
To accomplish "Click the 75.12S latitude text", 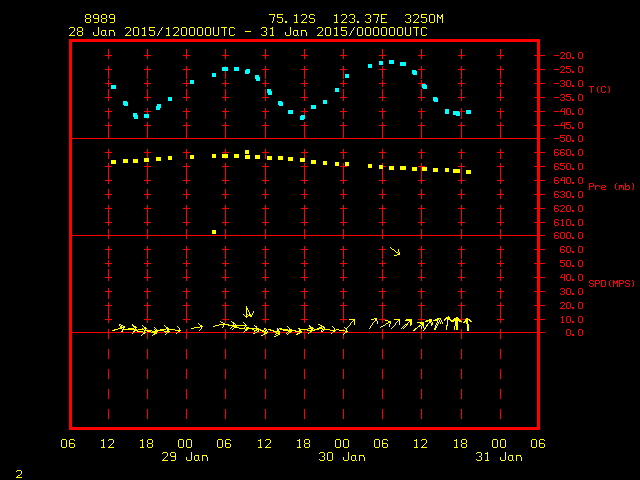I will (x=292, y=19).
